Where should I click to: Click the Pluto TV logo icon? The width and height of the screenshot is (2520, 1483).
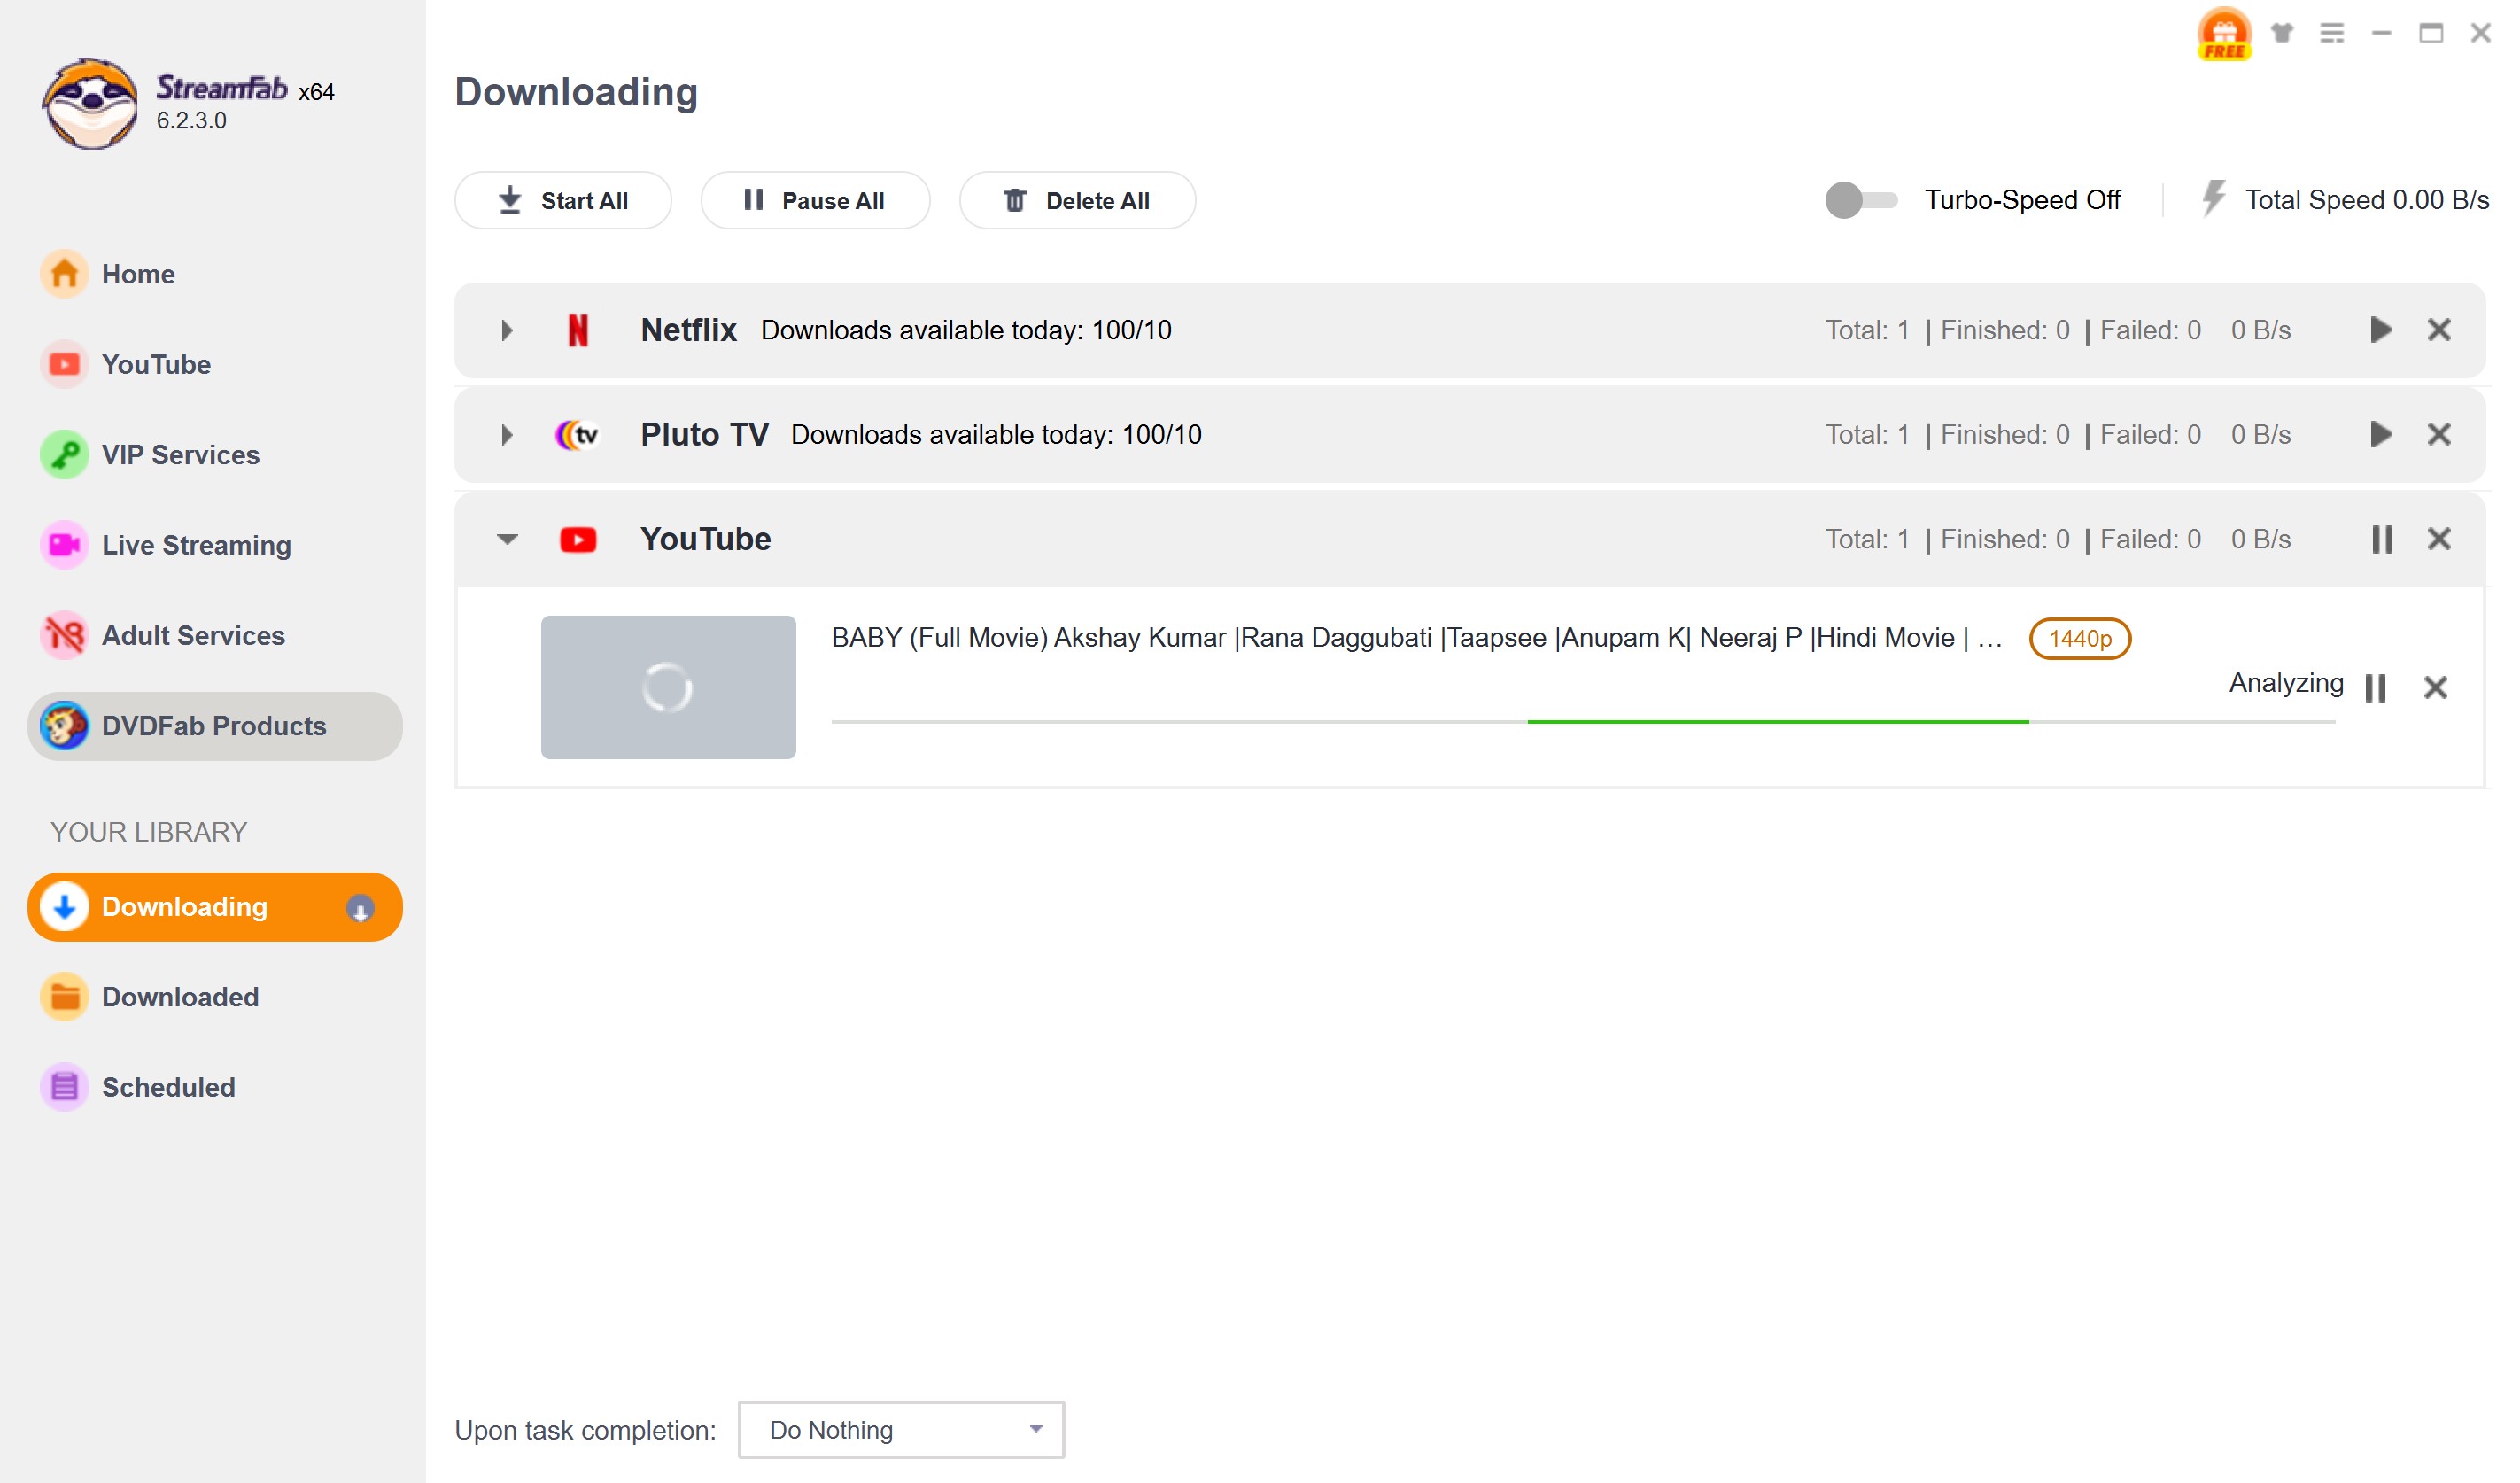(x=578, y=435)
